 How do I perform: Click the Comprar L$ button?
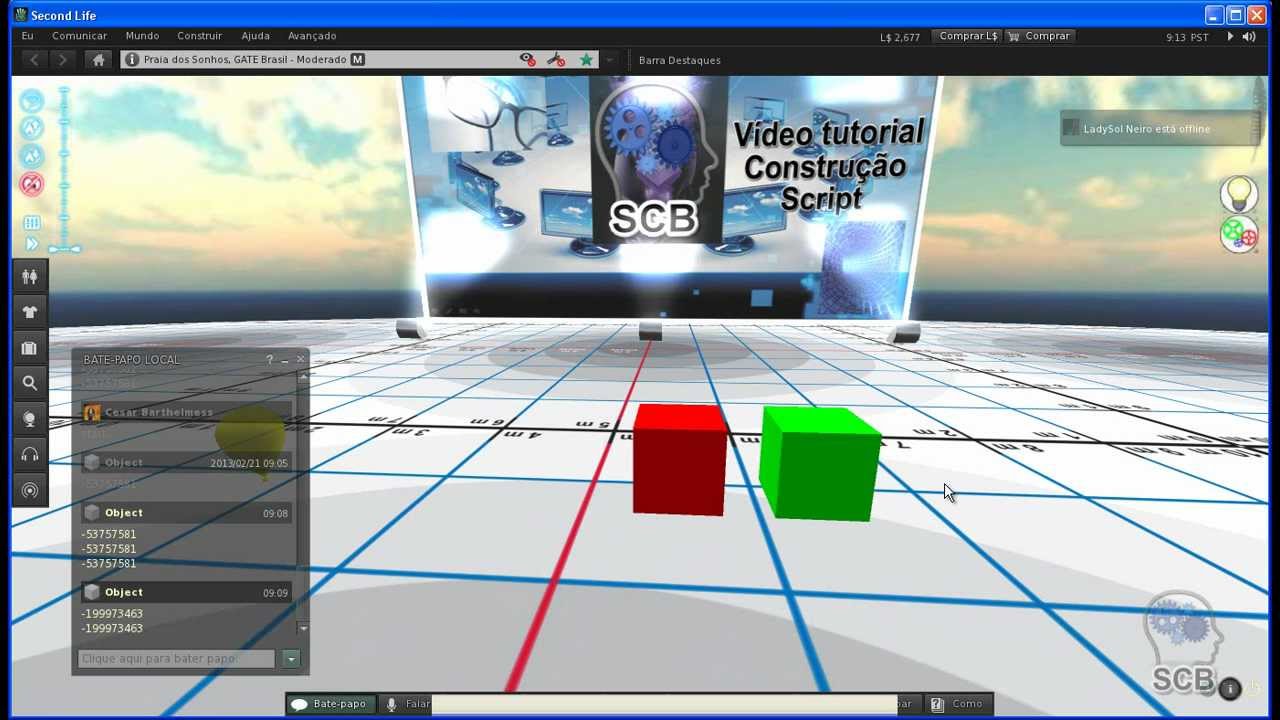tap(967, 36)
